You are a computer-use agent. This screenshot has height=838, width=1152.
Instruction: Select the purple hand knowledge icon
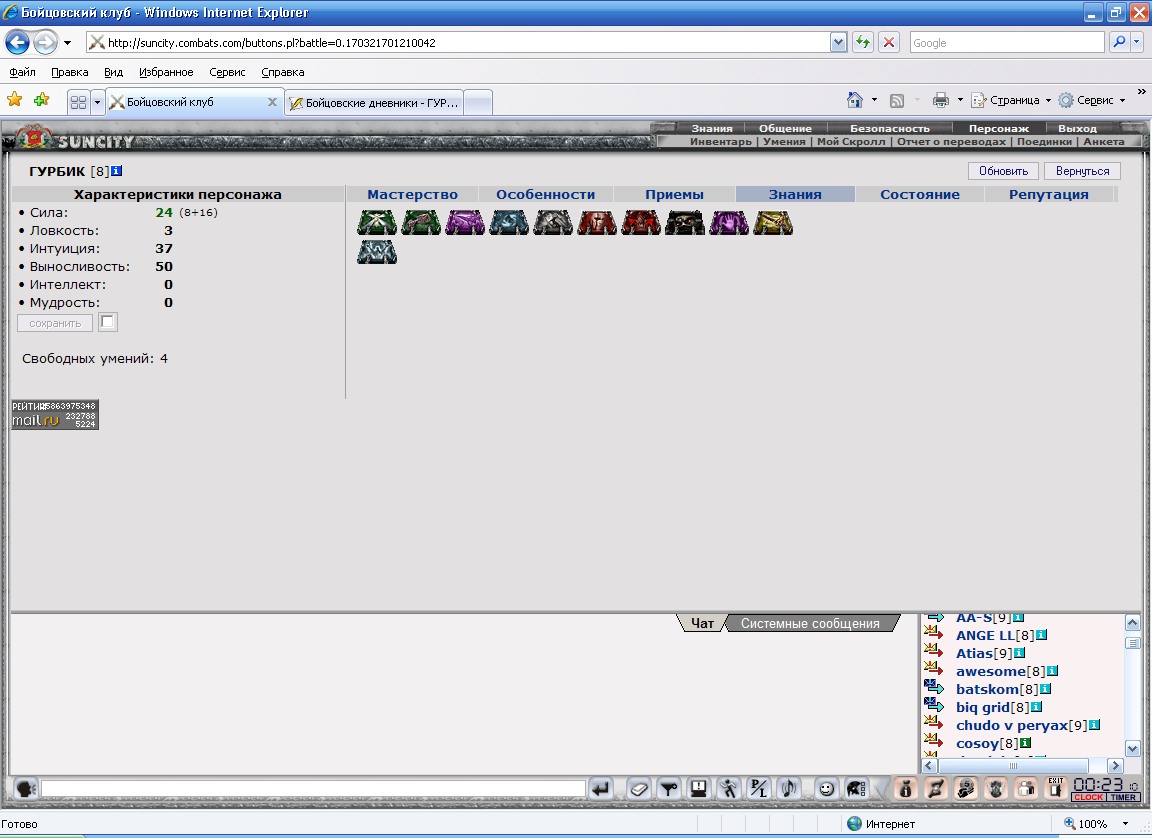click(x=729, y=223)
